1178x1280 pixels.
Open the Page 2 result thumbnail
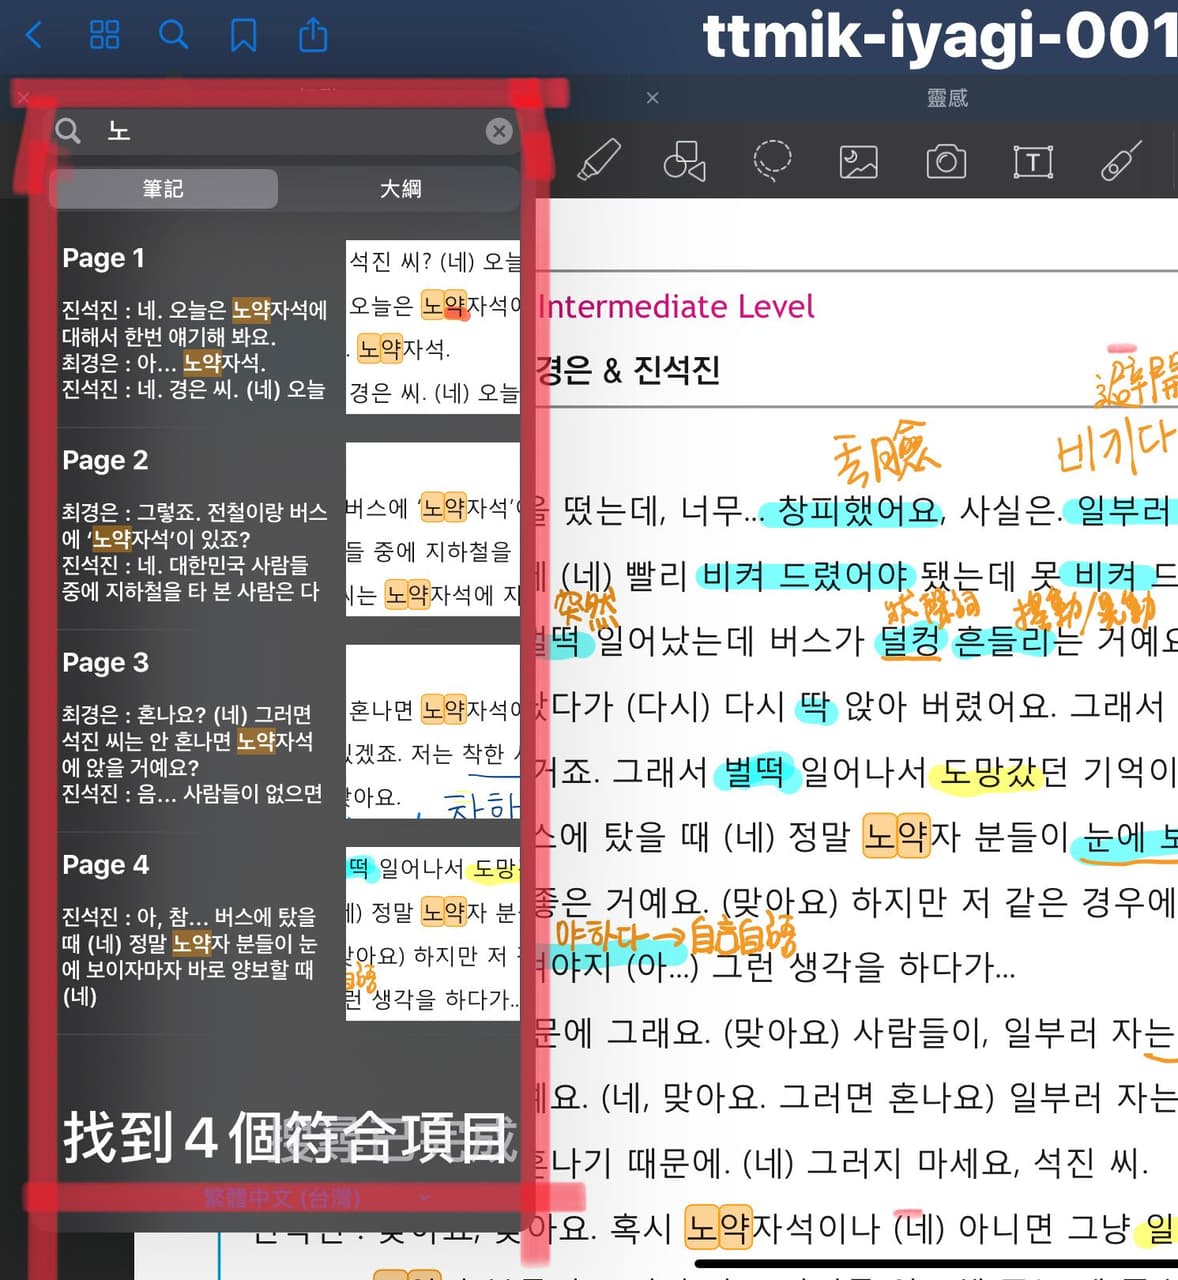click(433, 529)
